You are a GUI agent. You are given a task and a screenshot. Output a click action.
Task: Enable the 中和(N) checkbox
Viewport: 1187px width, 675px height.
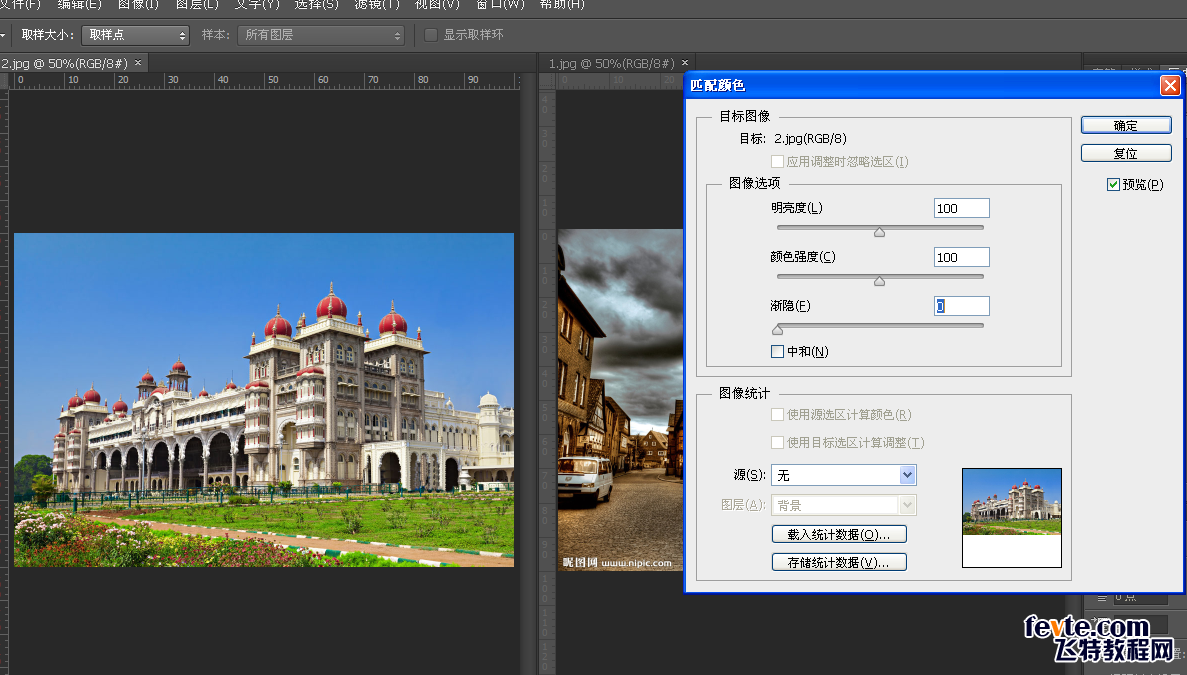777,351
